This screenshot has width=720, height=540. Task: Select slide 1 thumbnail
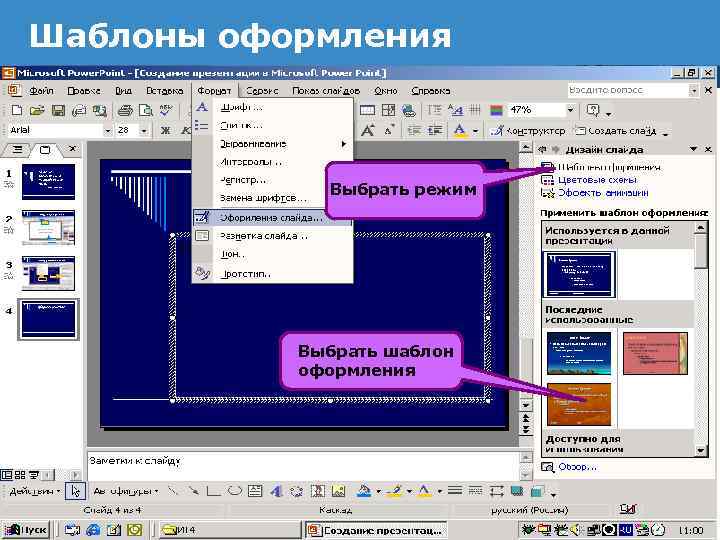pyautogui.click(x=48, y=182)
